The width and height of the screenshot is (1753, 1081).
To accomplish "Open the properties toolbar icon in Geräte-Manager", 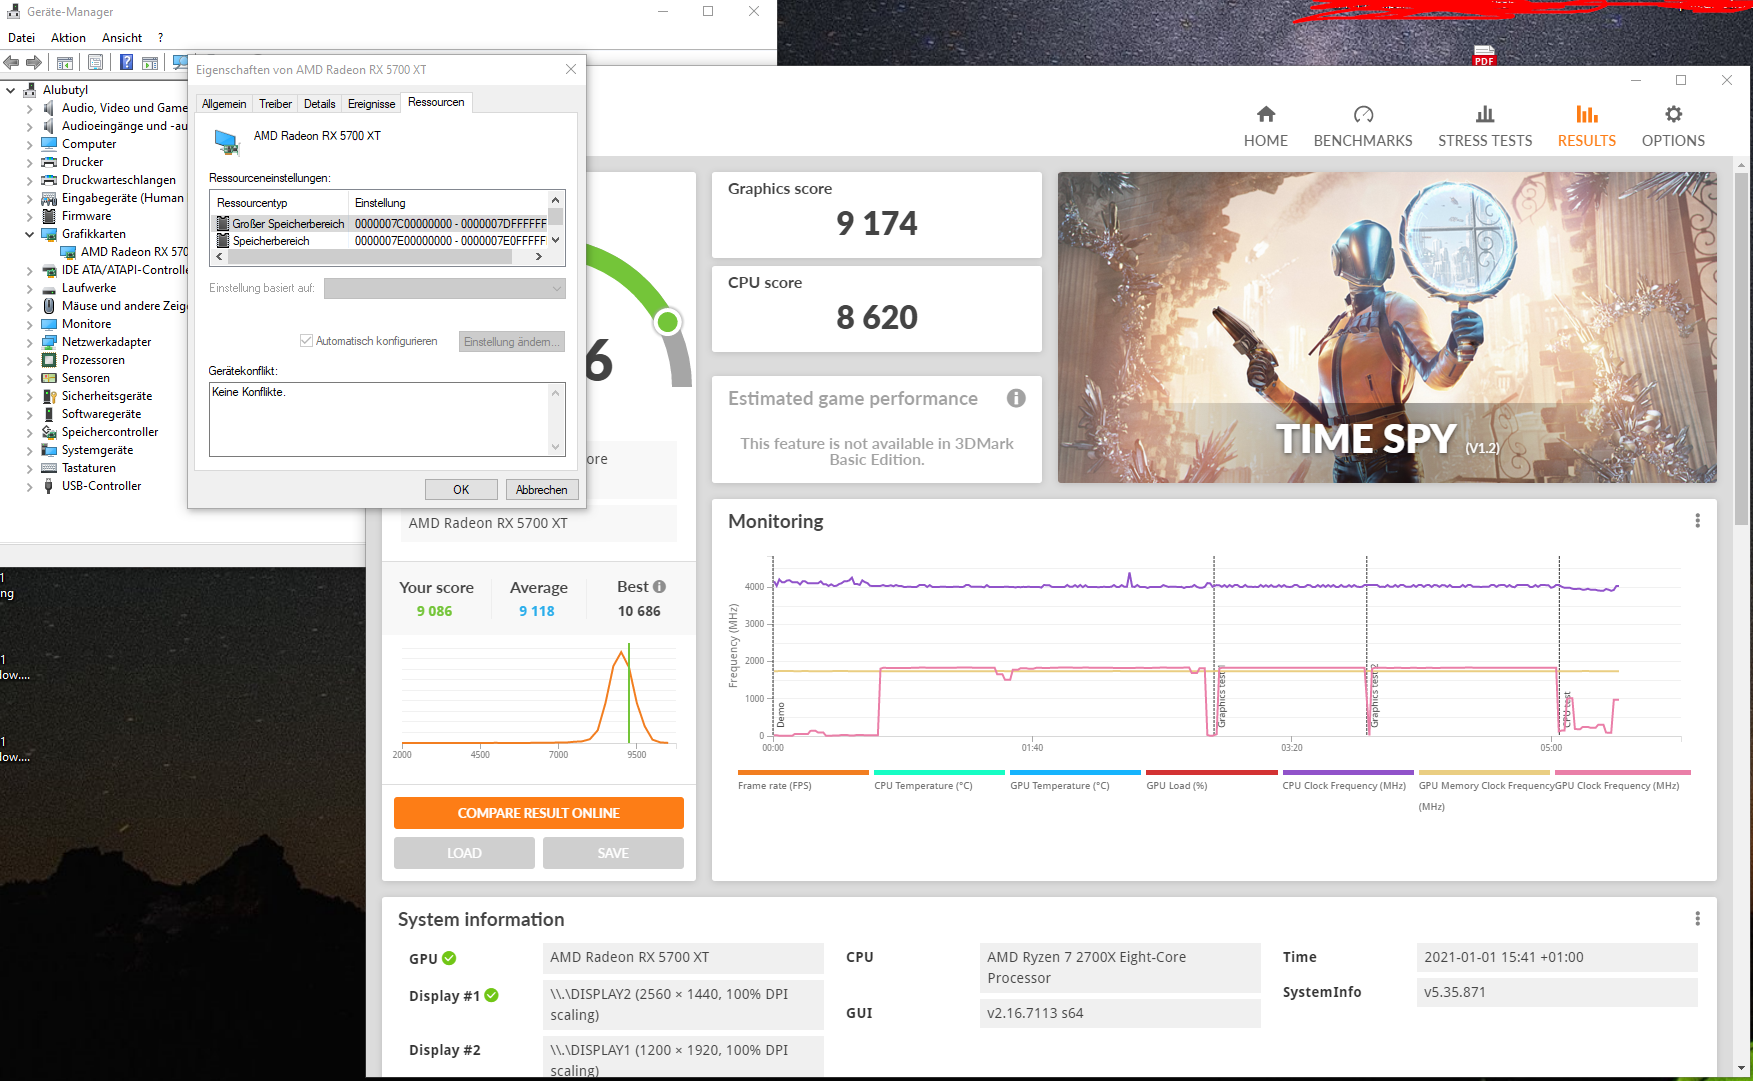I will pos(96,62).
